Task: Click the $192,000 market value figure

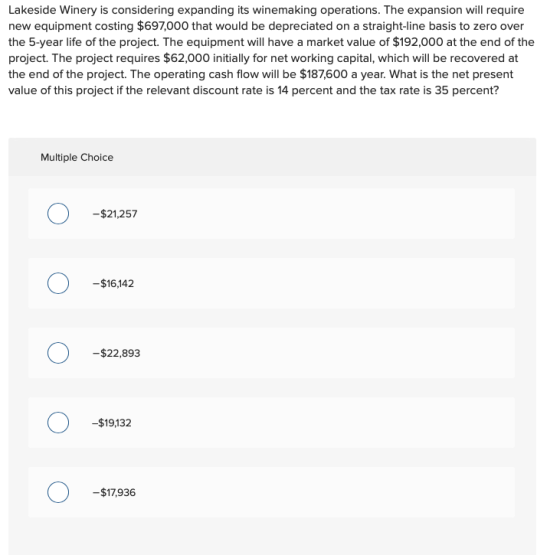Action: (x=418, y=42)
